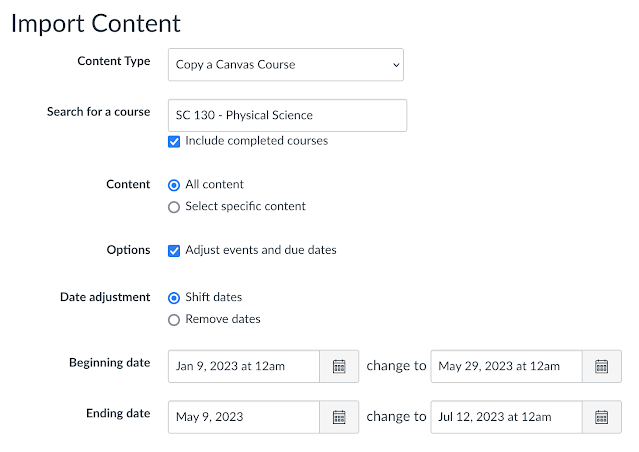Screen dimensions: 639x452
Task: Click the Select specific content label text
Action: pyautogui.click(x=245, y=207)
